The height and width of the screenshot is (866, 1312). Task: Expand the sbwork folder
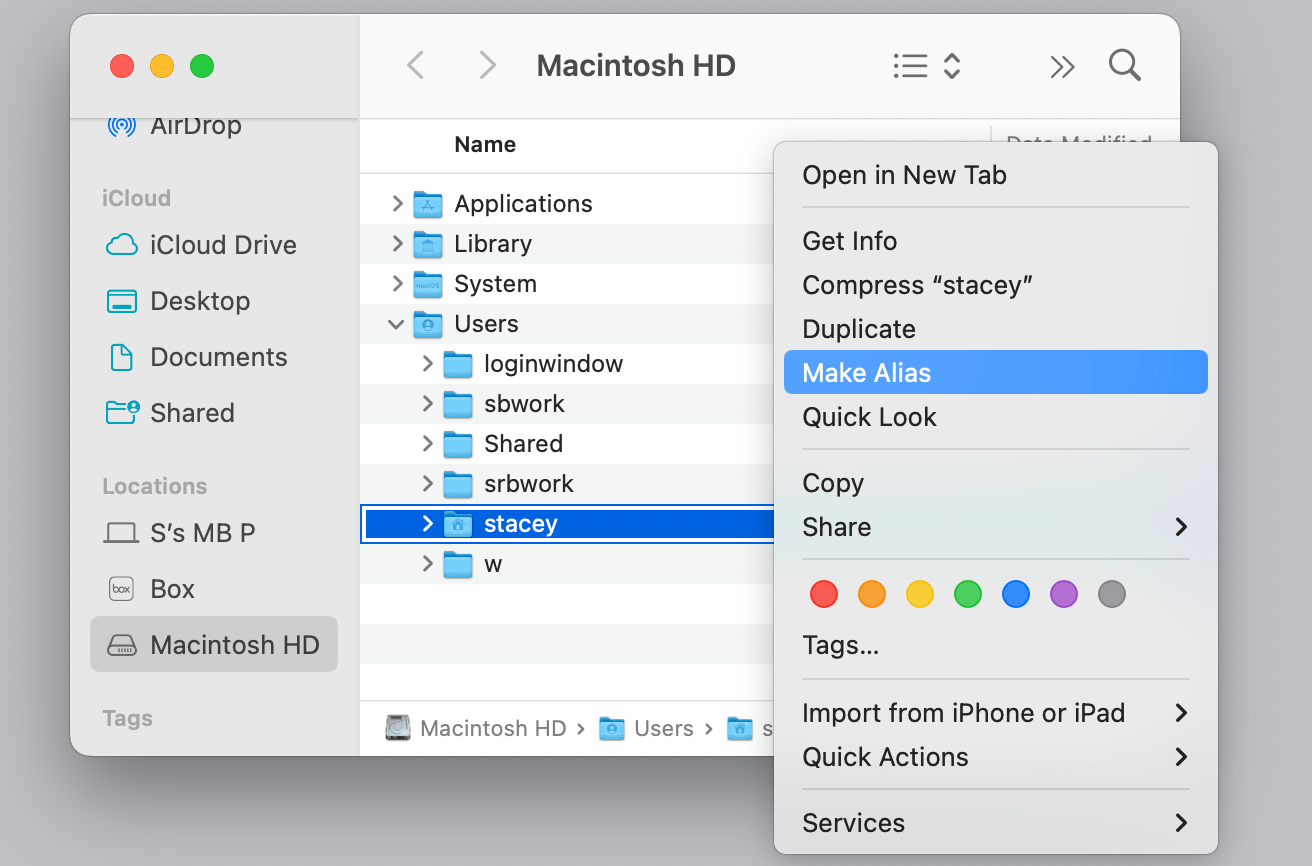[427, 404]
